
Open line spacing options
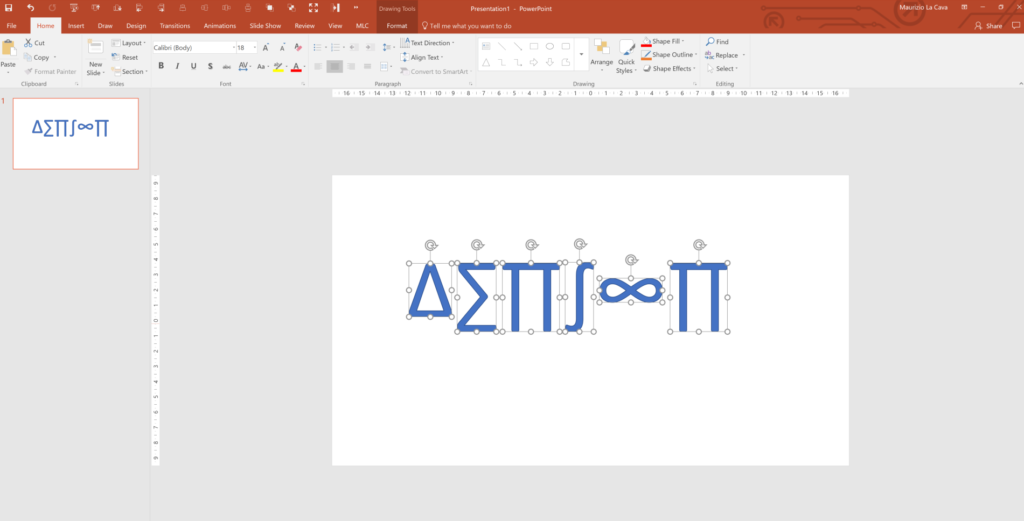388,48
